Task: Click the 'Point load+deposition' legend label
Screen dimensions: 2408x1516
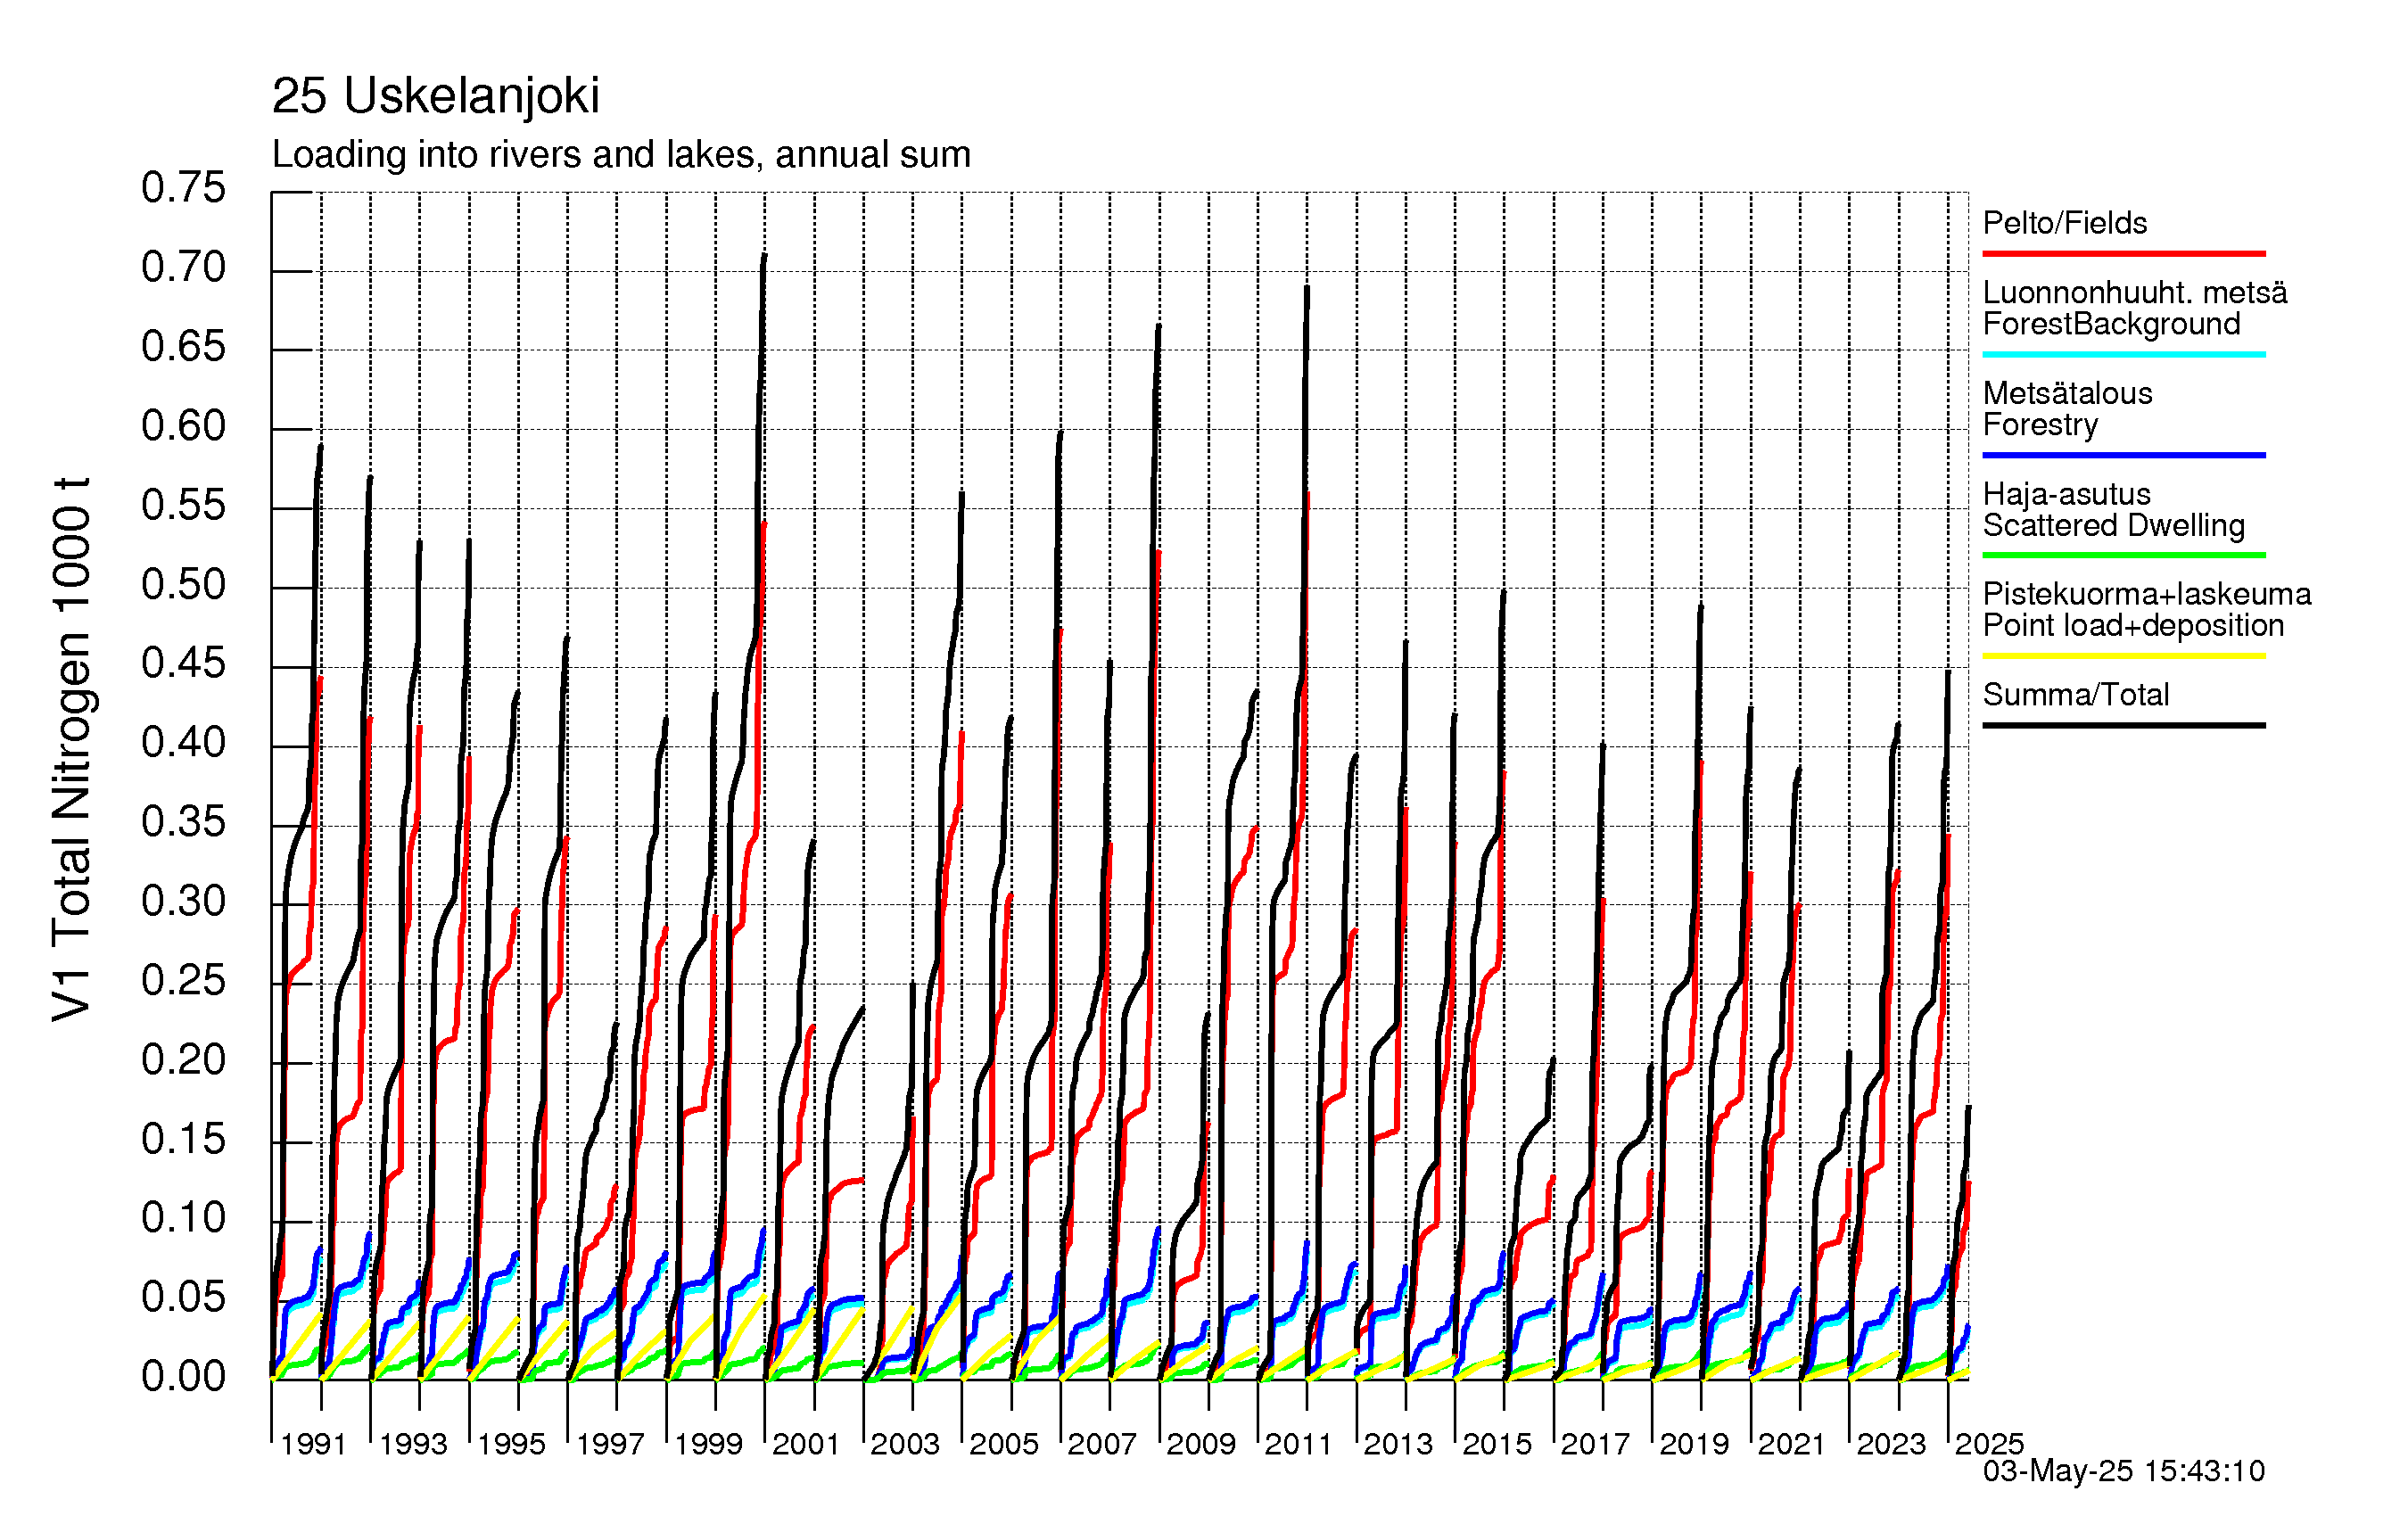Action: 2133,625
